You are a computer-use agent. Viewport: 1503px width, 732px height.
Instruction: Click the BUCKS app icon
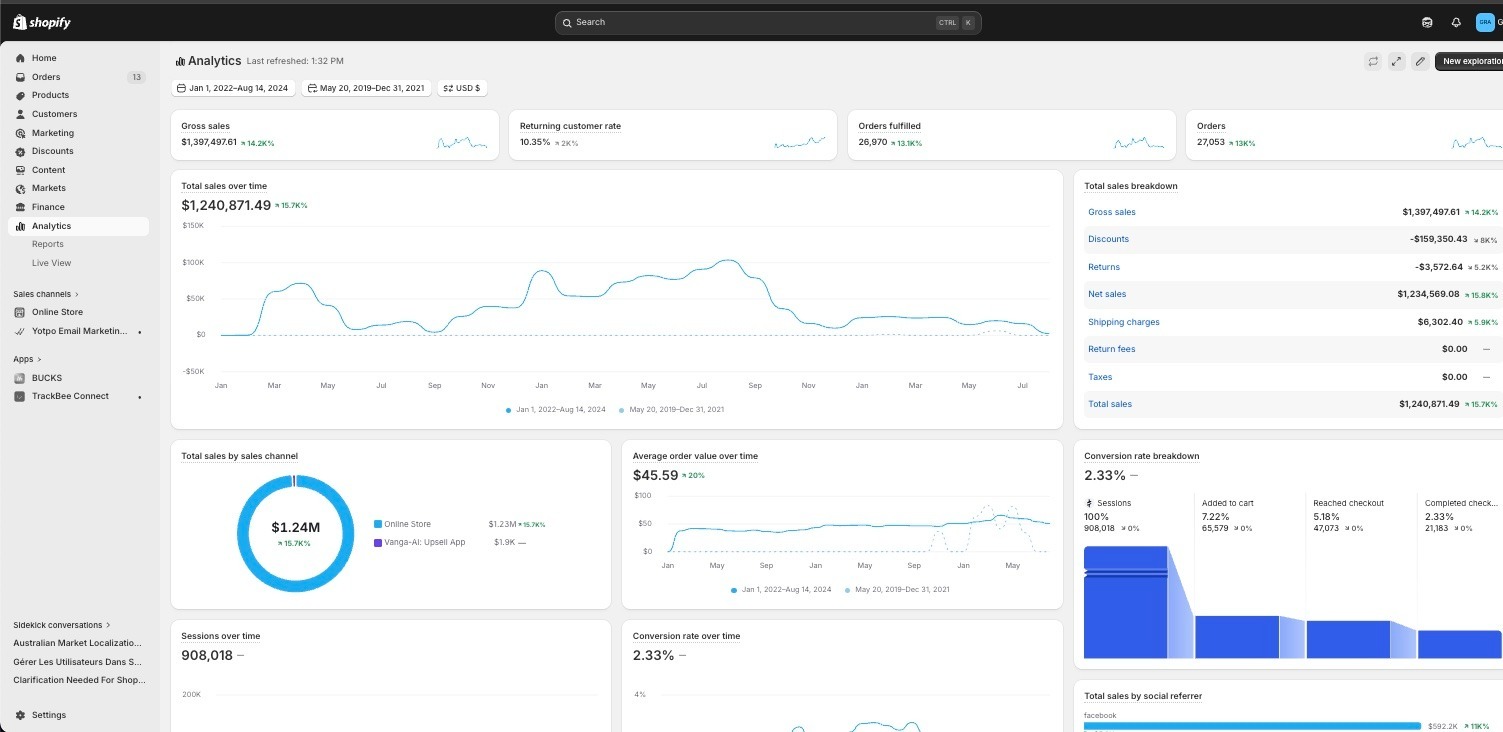20,378
